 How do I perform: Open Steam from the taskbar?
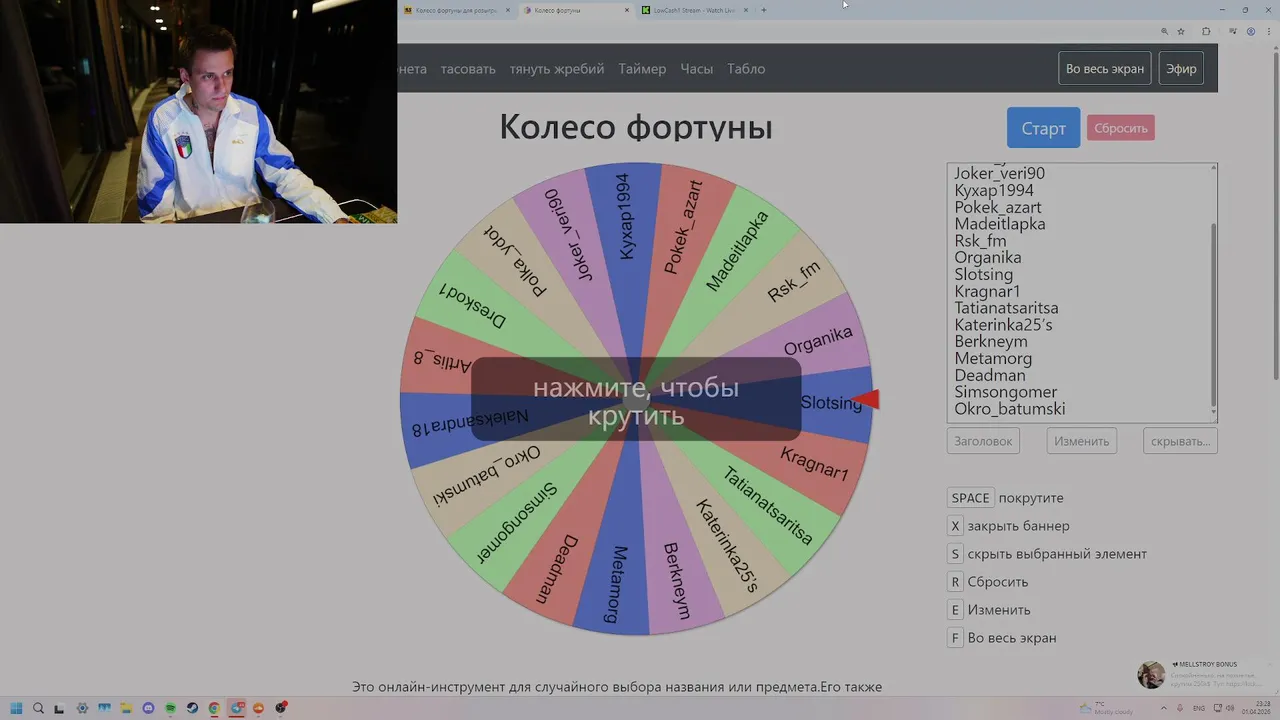pos(192,708)
